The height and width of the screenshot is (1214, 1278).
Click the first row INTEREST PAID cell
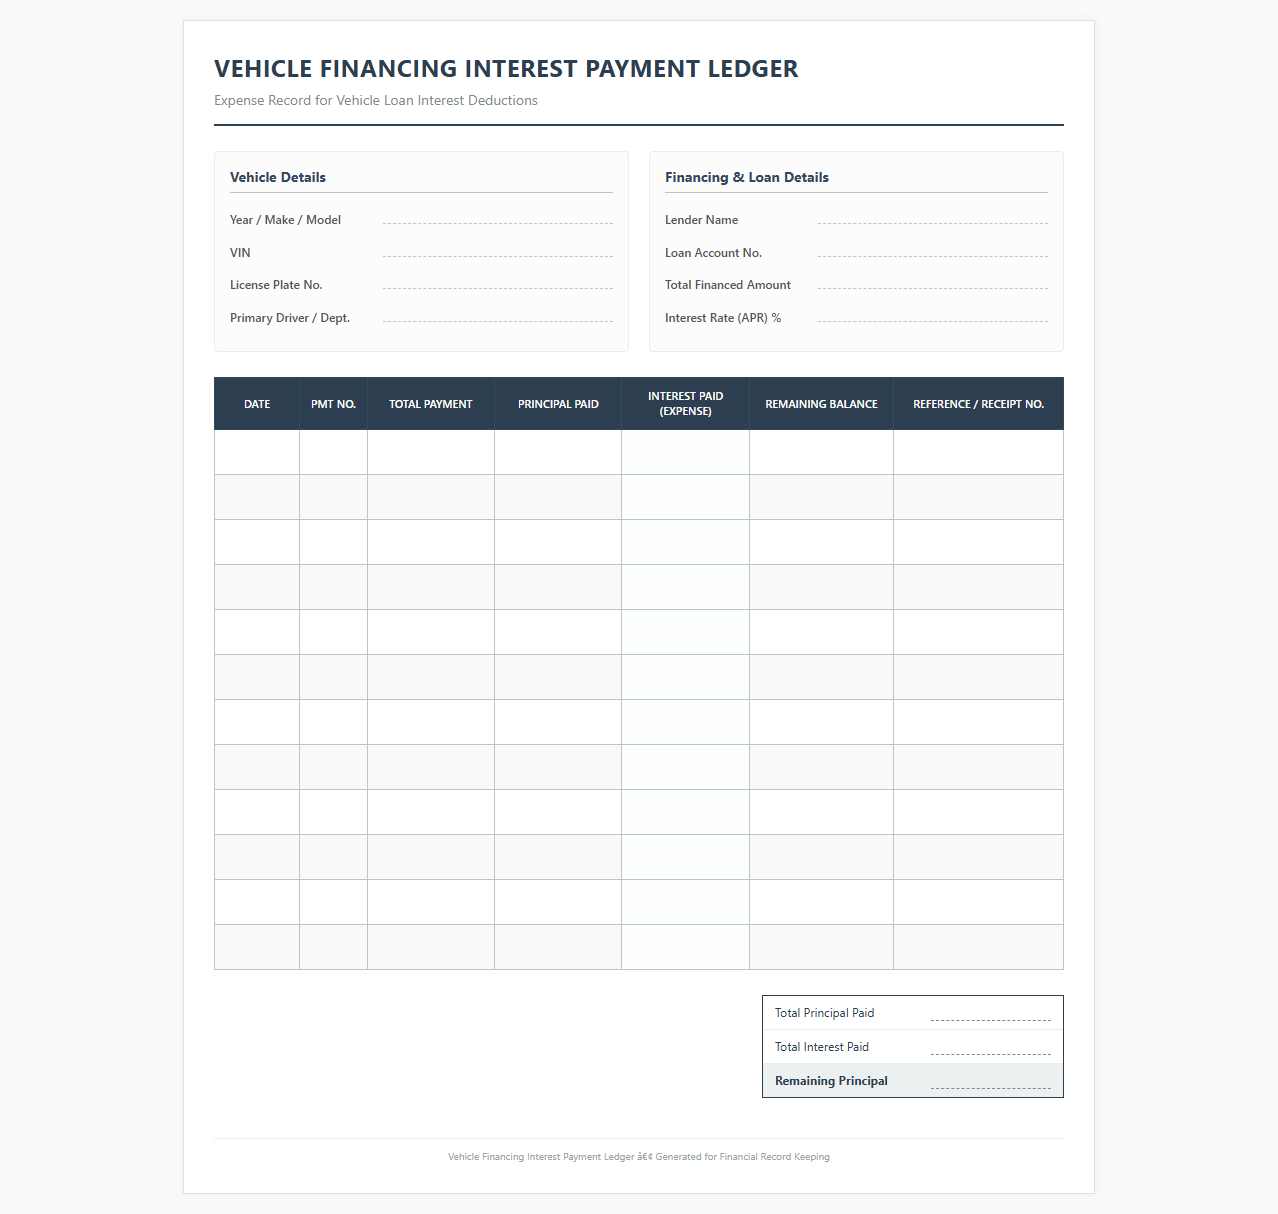coord(685,452)
